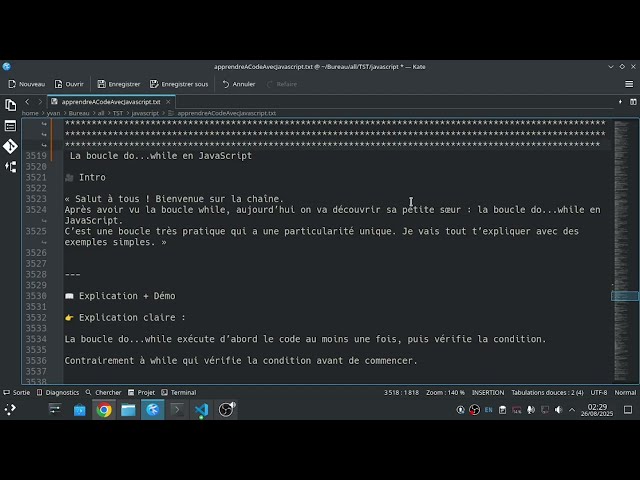Click text 'Explication claire :'

pyautogui.click(x=132, y=317)
